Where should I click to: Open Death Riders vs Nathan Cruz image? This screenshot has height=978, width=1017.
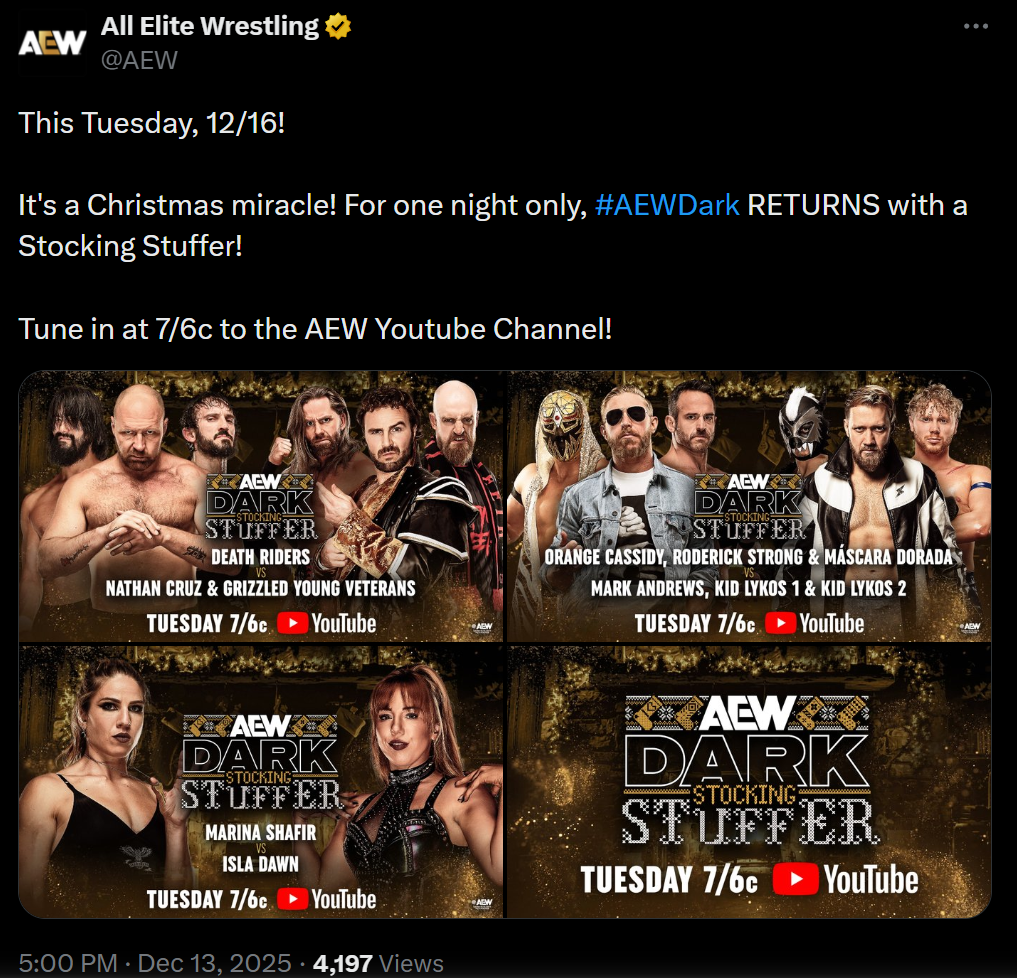(x=261, y=507)
